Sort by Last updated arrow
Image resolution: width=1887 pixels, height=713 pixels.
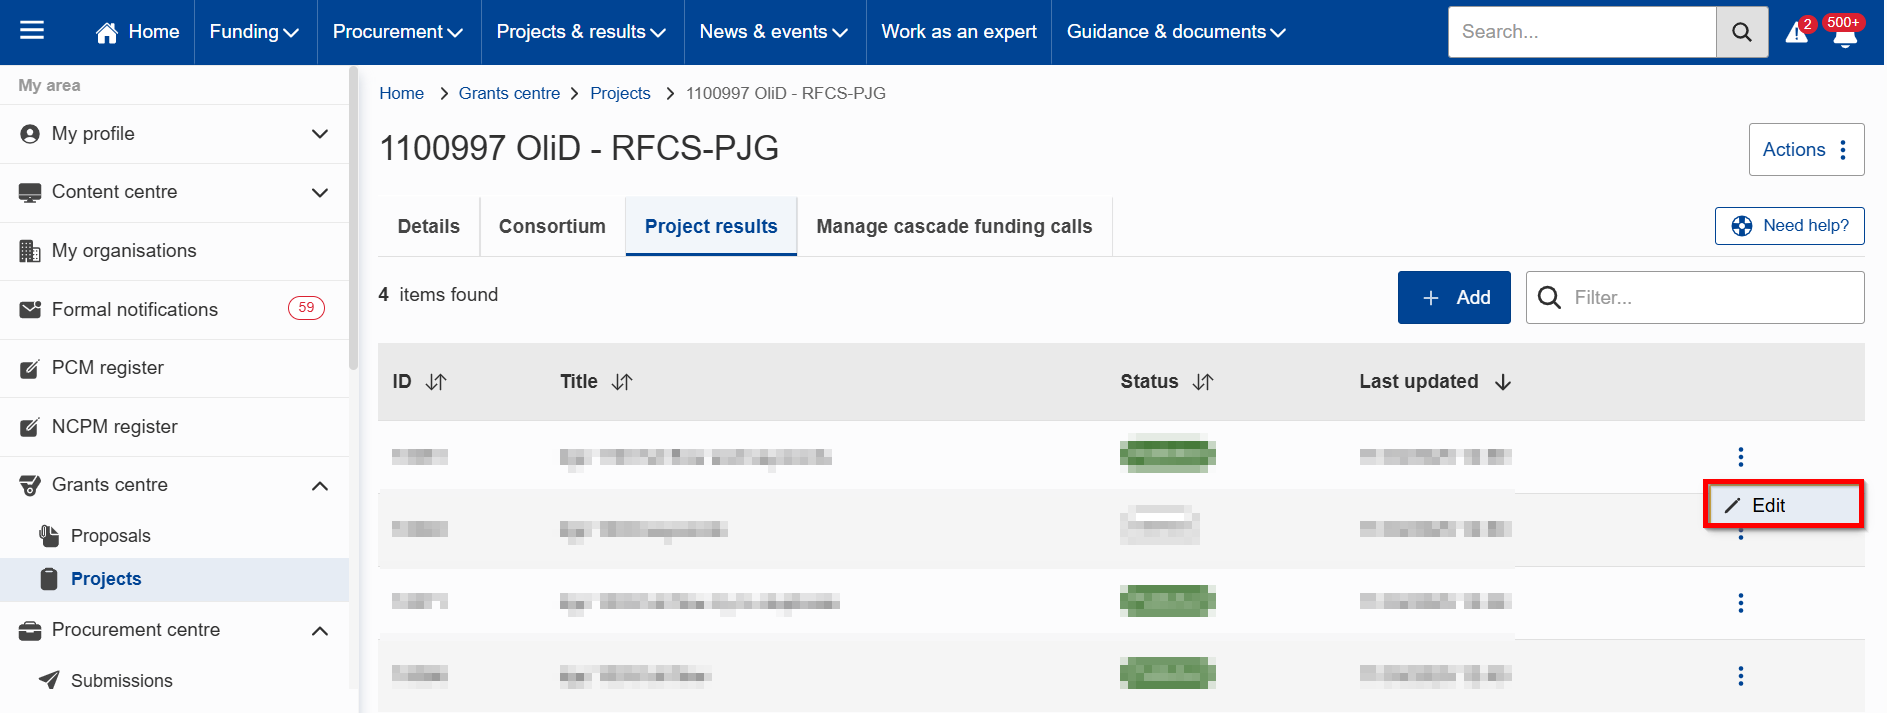[1502, 382]
